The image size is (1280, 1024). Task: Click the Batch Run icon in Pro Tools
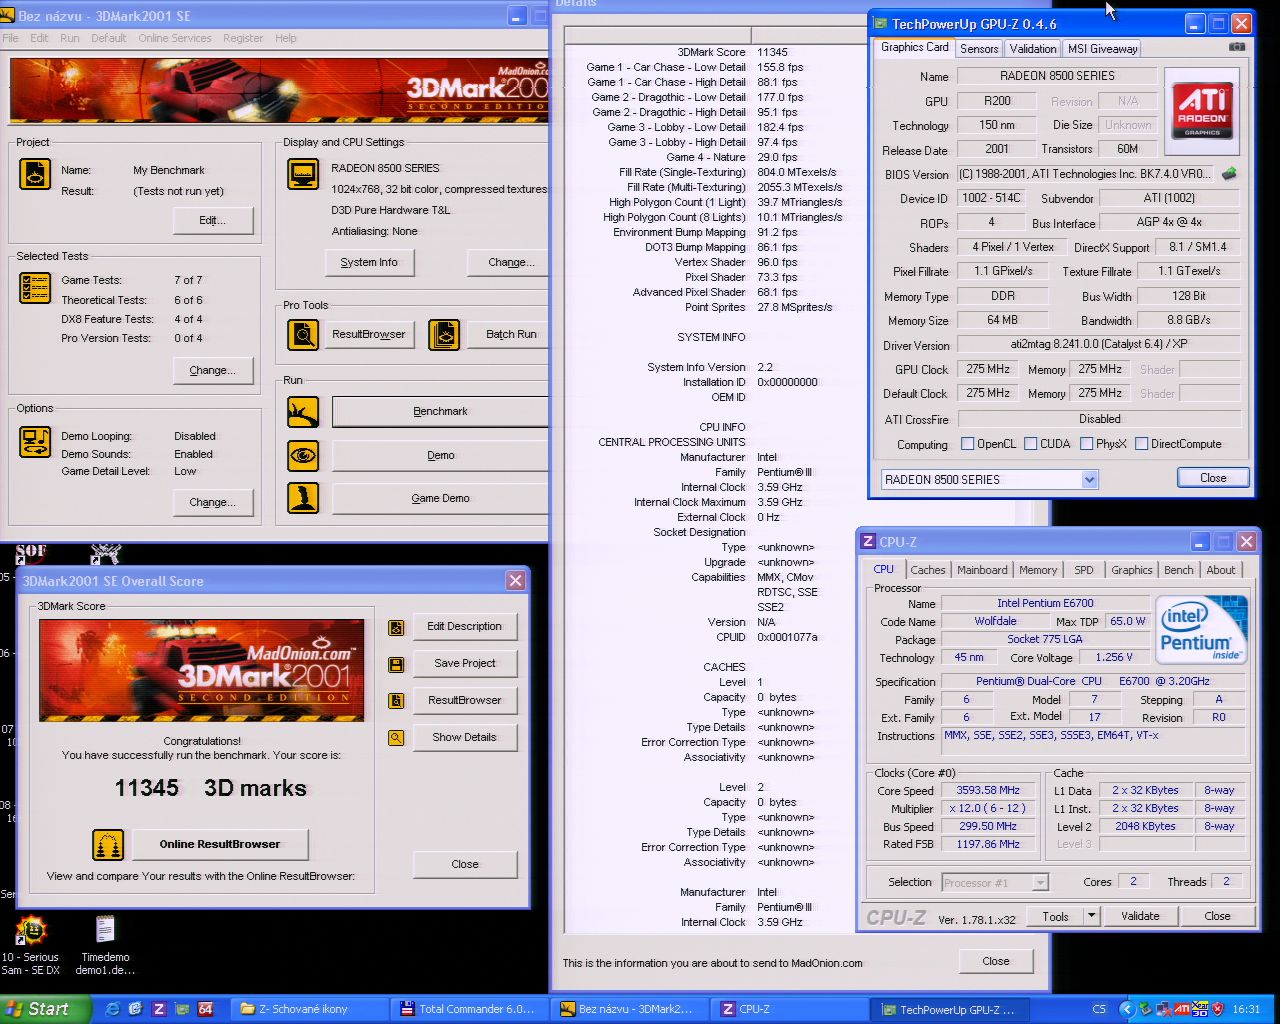[x=444, y=335]
